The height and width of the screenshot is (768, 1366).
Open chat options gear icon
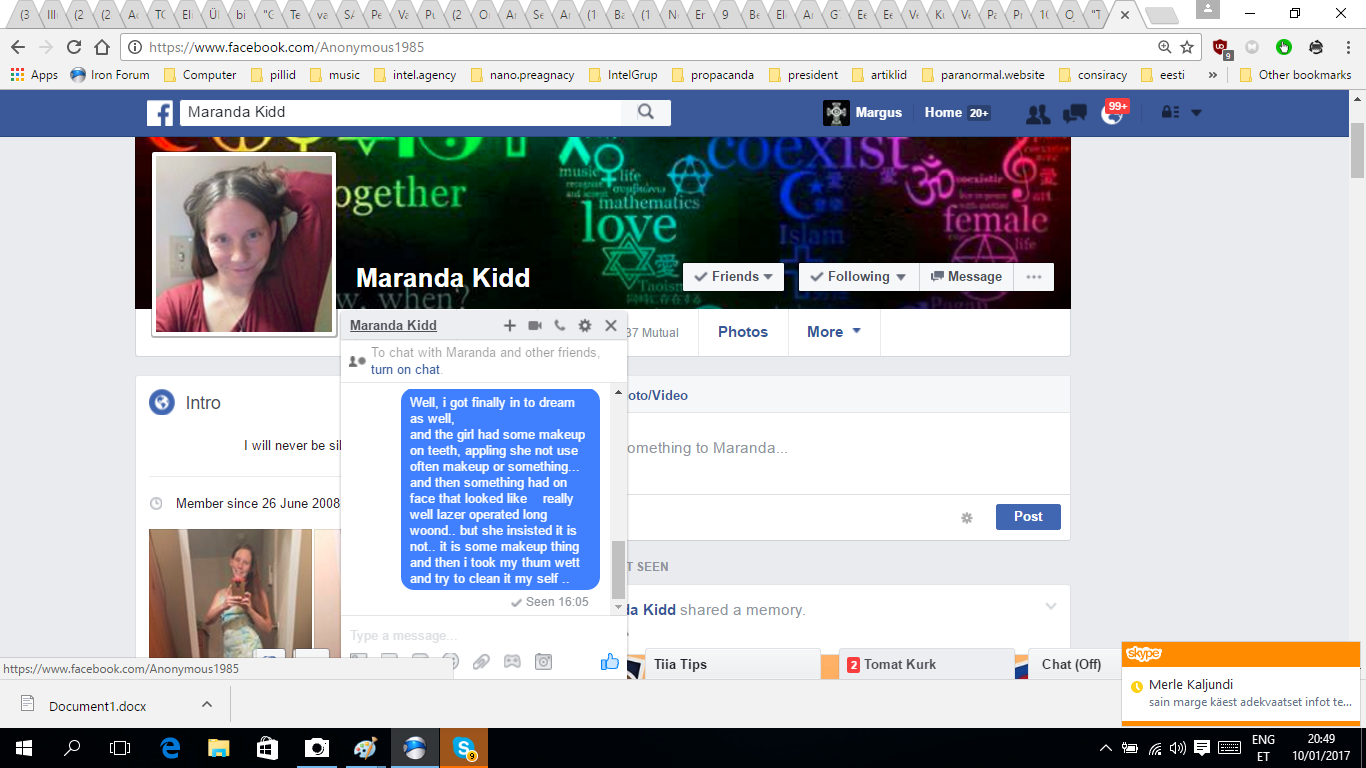[585, 325]
